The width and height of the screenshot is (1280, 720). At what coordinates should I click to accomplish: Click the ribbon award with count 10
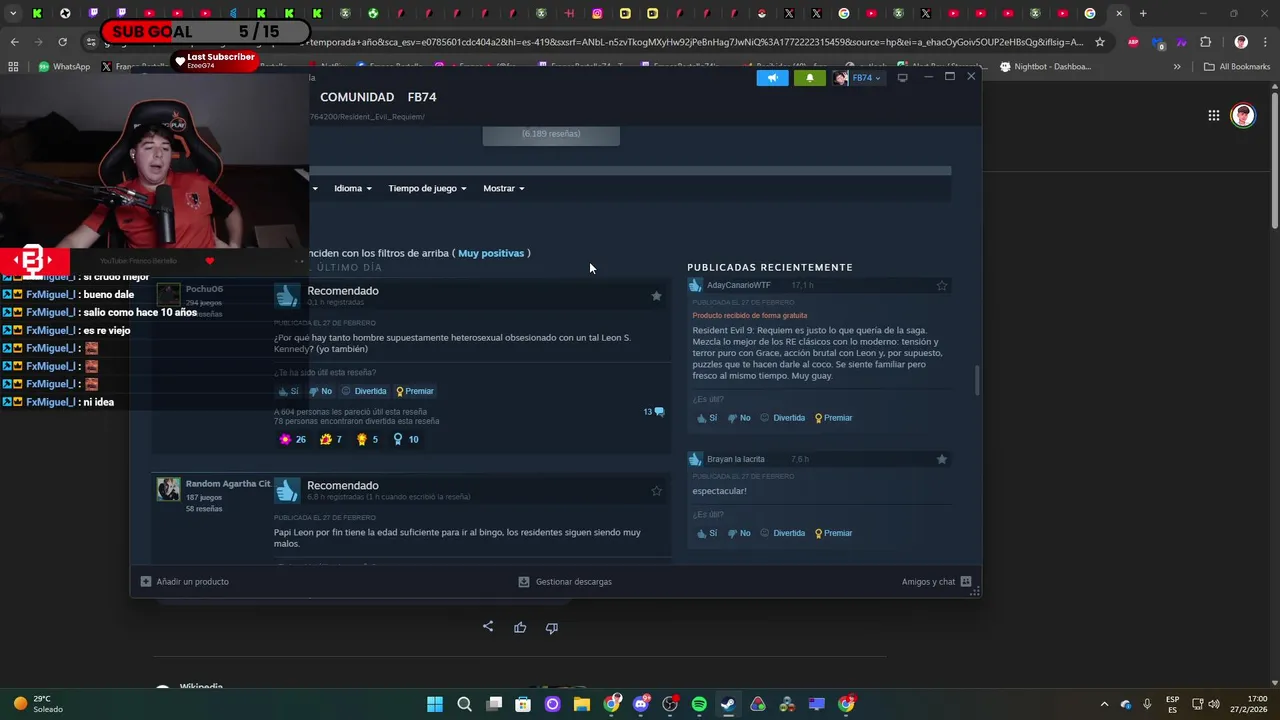pyautogui.click(x=405, y=439)
